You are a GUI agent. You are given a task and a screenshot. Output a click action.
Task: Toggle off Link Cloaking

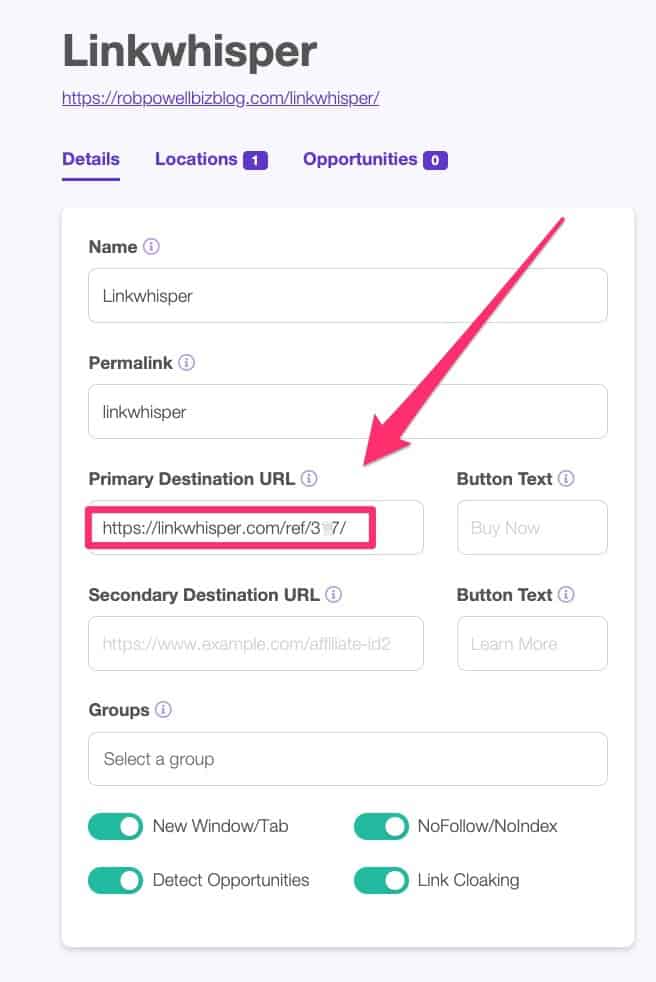(x=381, y=880)
